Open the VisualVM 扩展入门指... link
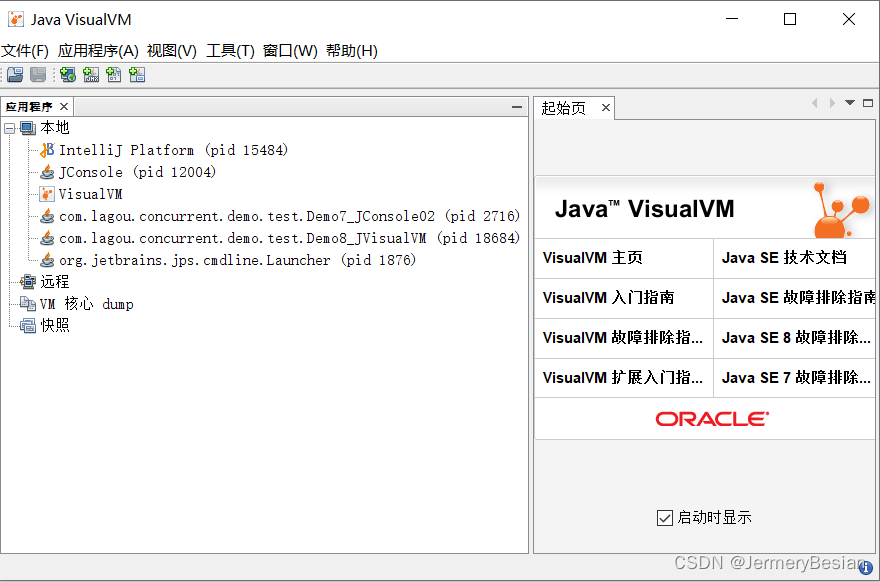Viewport: 880px width, 582px height. (622, 378)
